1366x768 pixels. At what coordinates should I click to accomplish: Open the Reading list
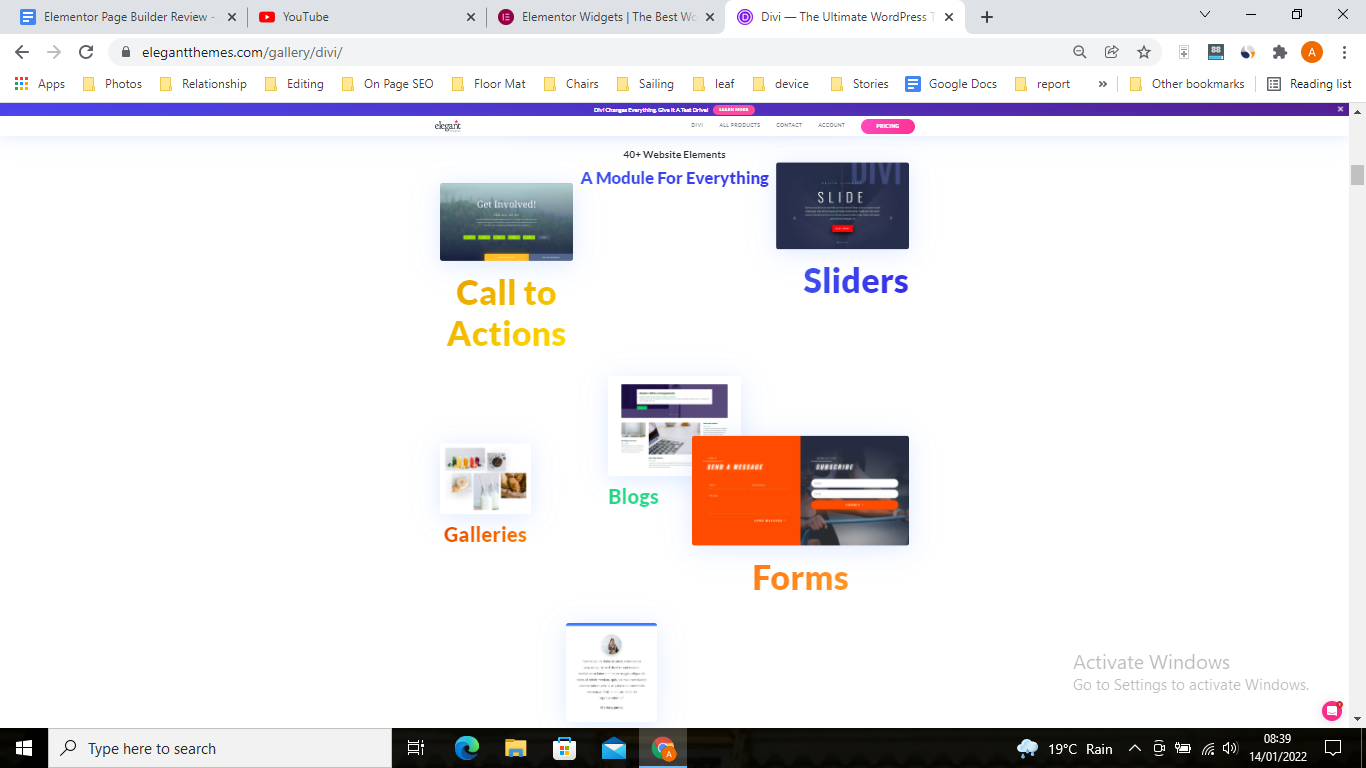[x=1309, y=84]
